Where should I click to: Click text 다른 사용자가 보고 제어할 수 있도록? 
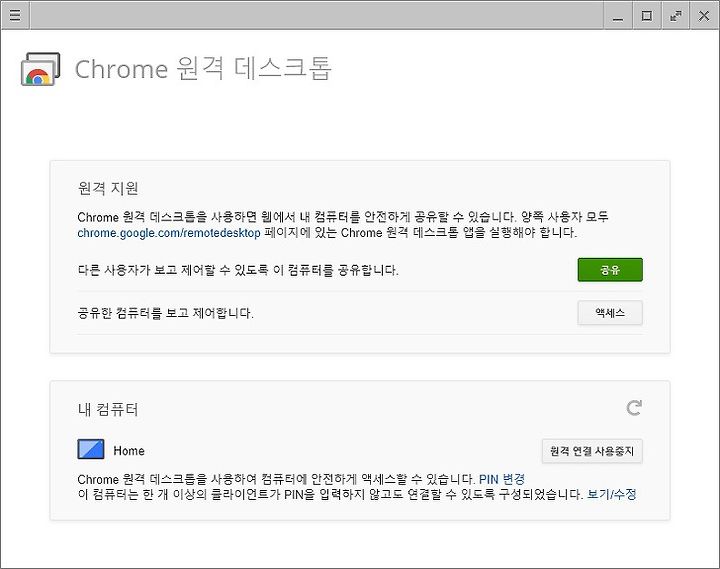tap(173, 270)
